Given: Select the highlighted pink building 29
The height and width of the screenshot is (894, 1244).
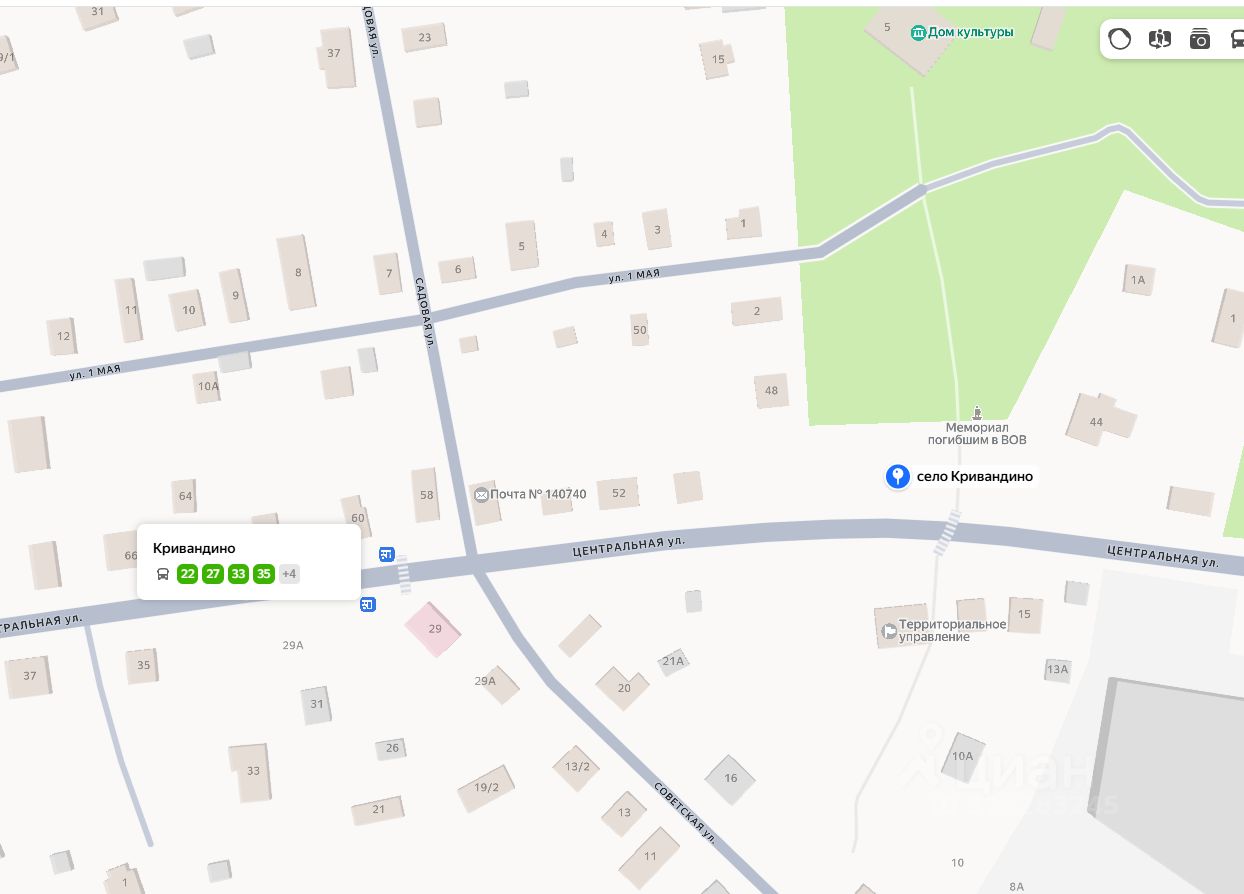Looking at the screenshot, I should pyautogui.click(x=434, y=629).
